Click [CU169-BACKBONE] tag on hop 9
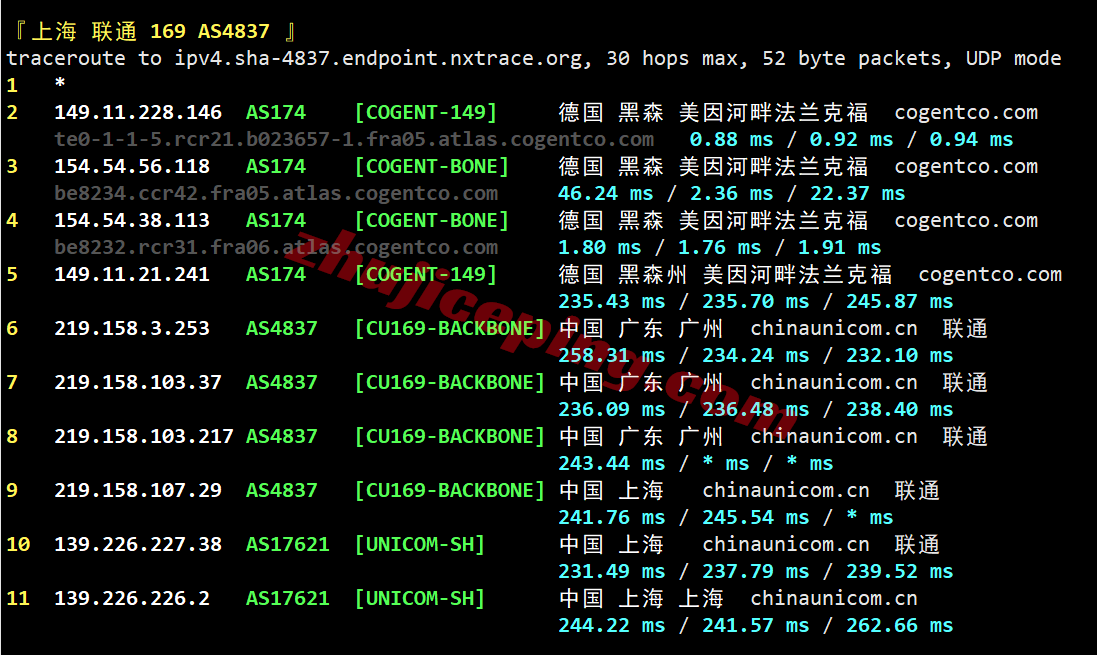This screenshot has height=655, width=1097. [449, 490]
